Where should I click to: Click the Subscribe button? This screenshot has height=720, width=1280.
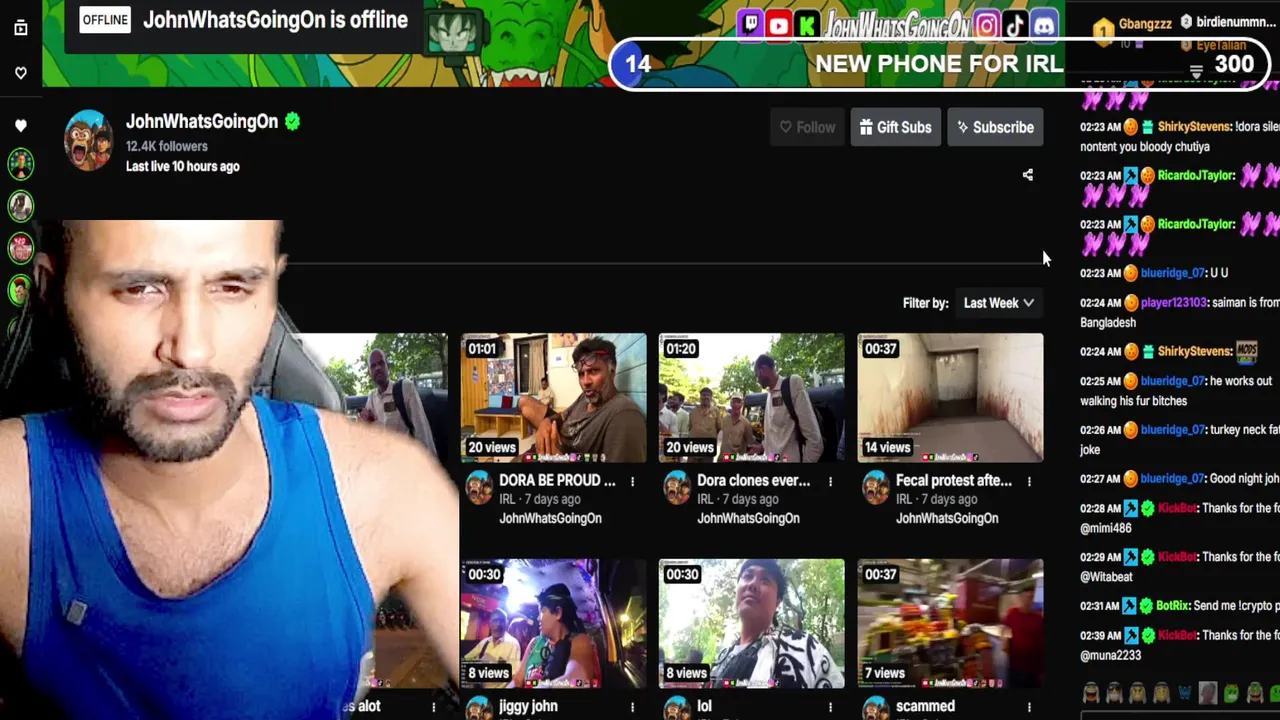point(995,127)
